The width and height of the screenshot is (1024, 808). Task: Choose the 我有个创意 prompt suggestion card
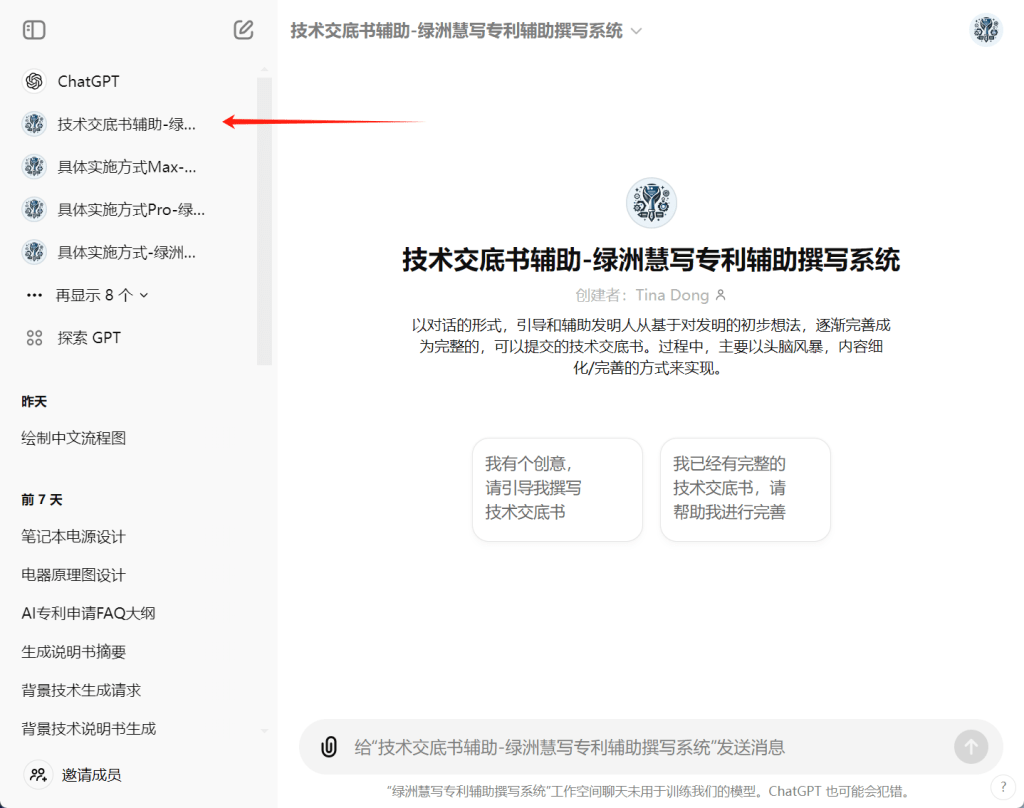click(x=557, y=489)
